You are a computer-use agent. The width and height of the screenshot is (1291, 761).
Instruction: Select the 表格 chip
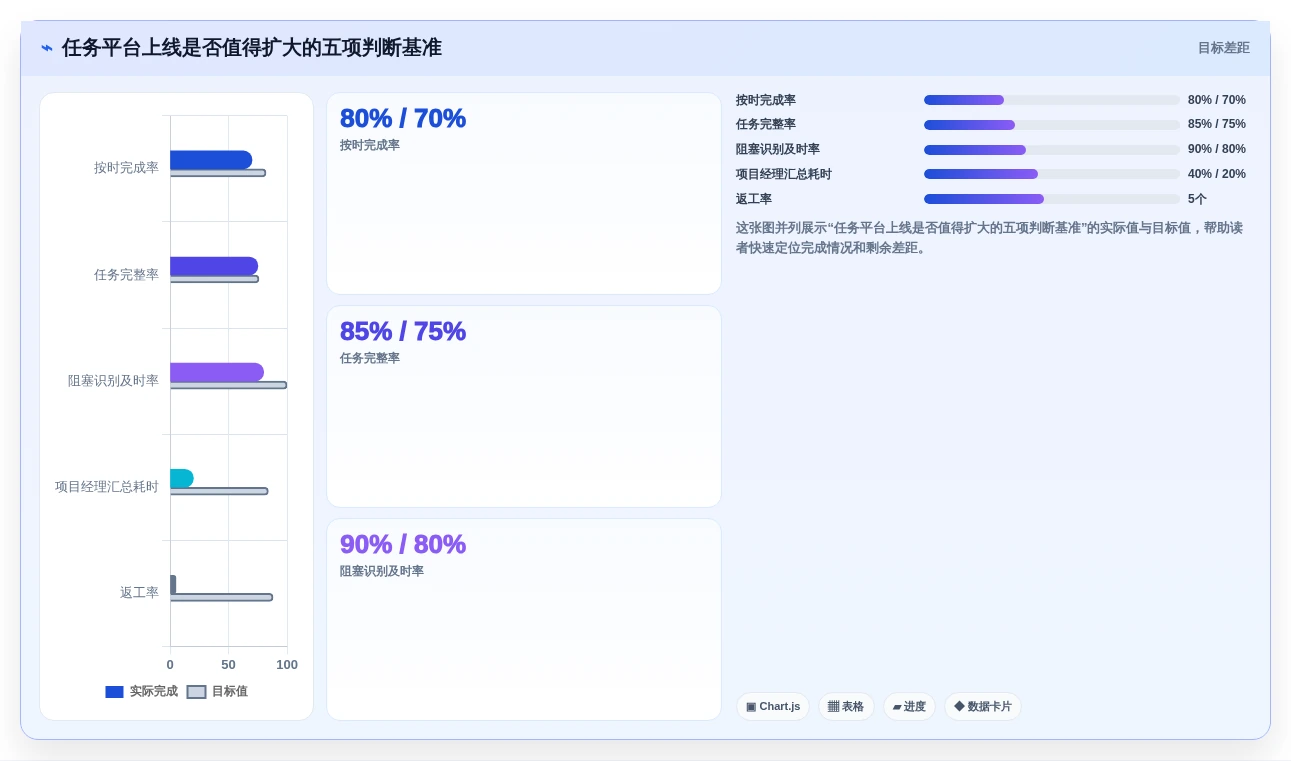point(846,707)
